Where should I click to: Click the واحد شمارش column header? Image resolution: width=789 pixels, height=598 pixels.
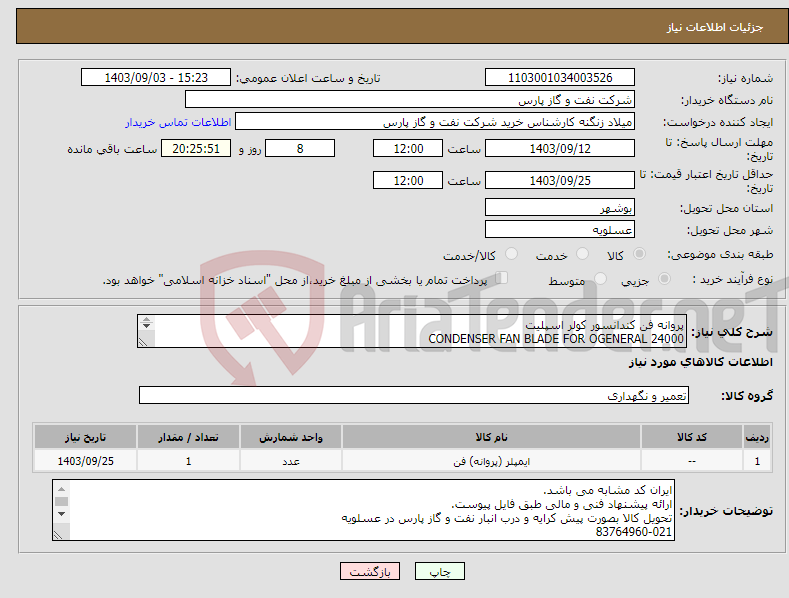click(291, 437)
